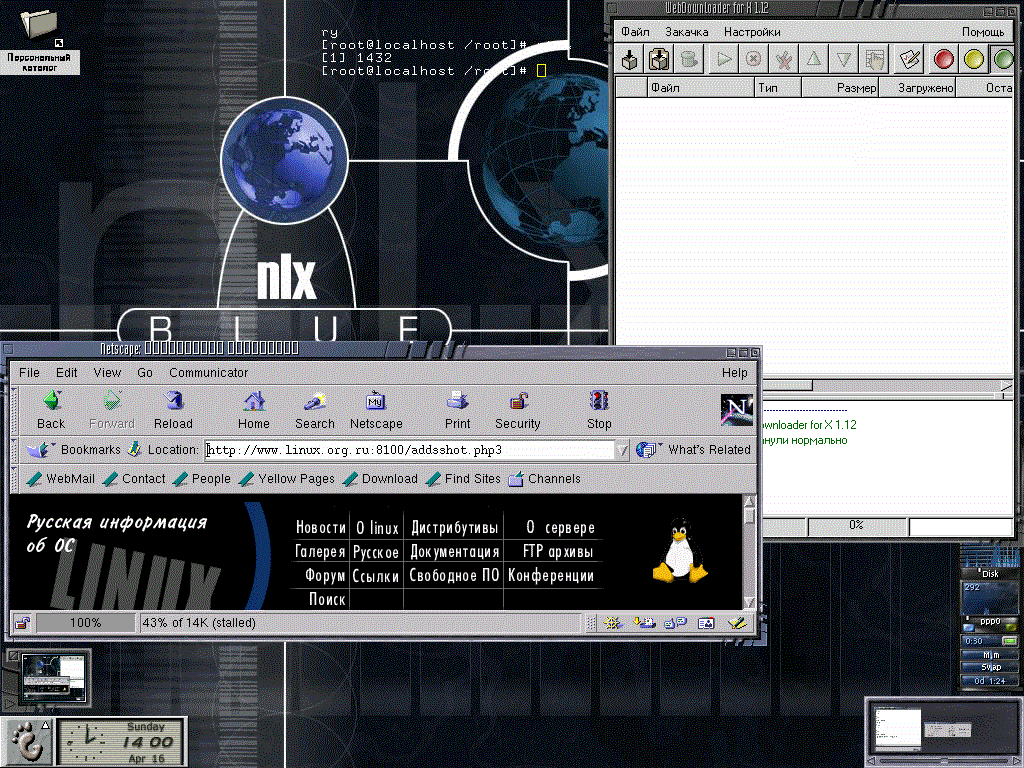Viewport: 1024px width, 768px height.
Task: Click add new download icon in WebDownloader
Action: (x=630, y=60)
